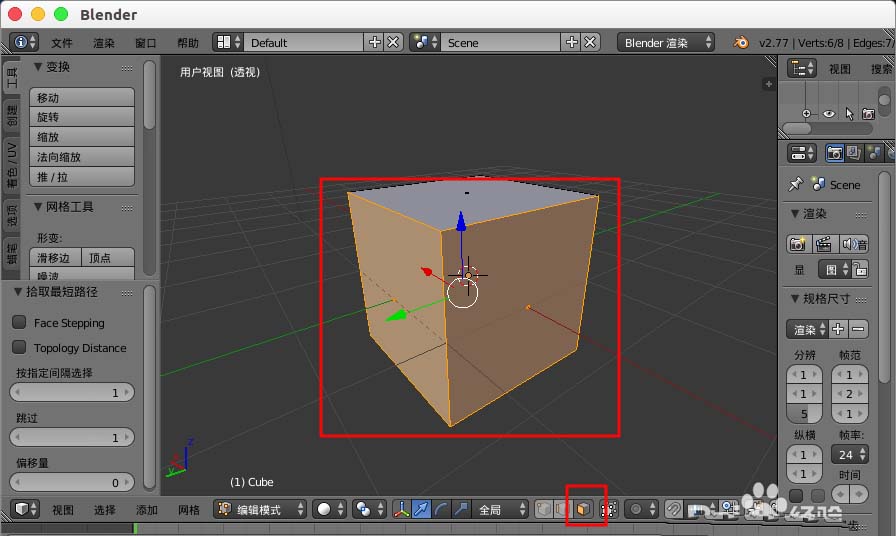The image size is (896, 536).
Task: Click the 移动 button
Action: 82,97
